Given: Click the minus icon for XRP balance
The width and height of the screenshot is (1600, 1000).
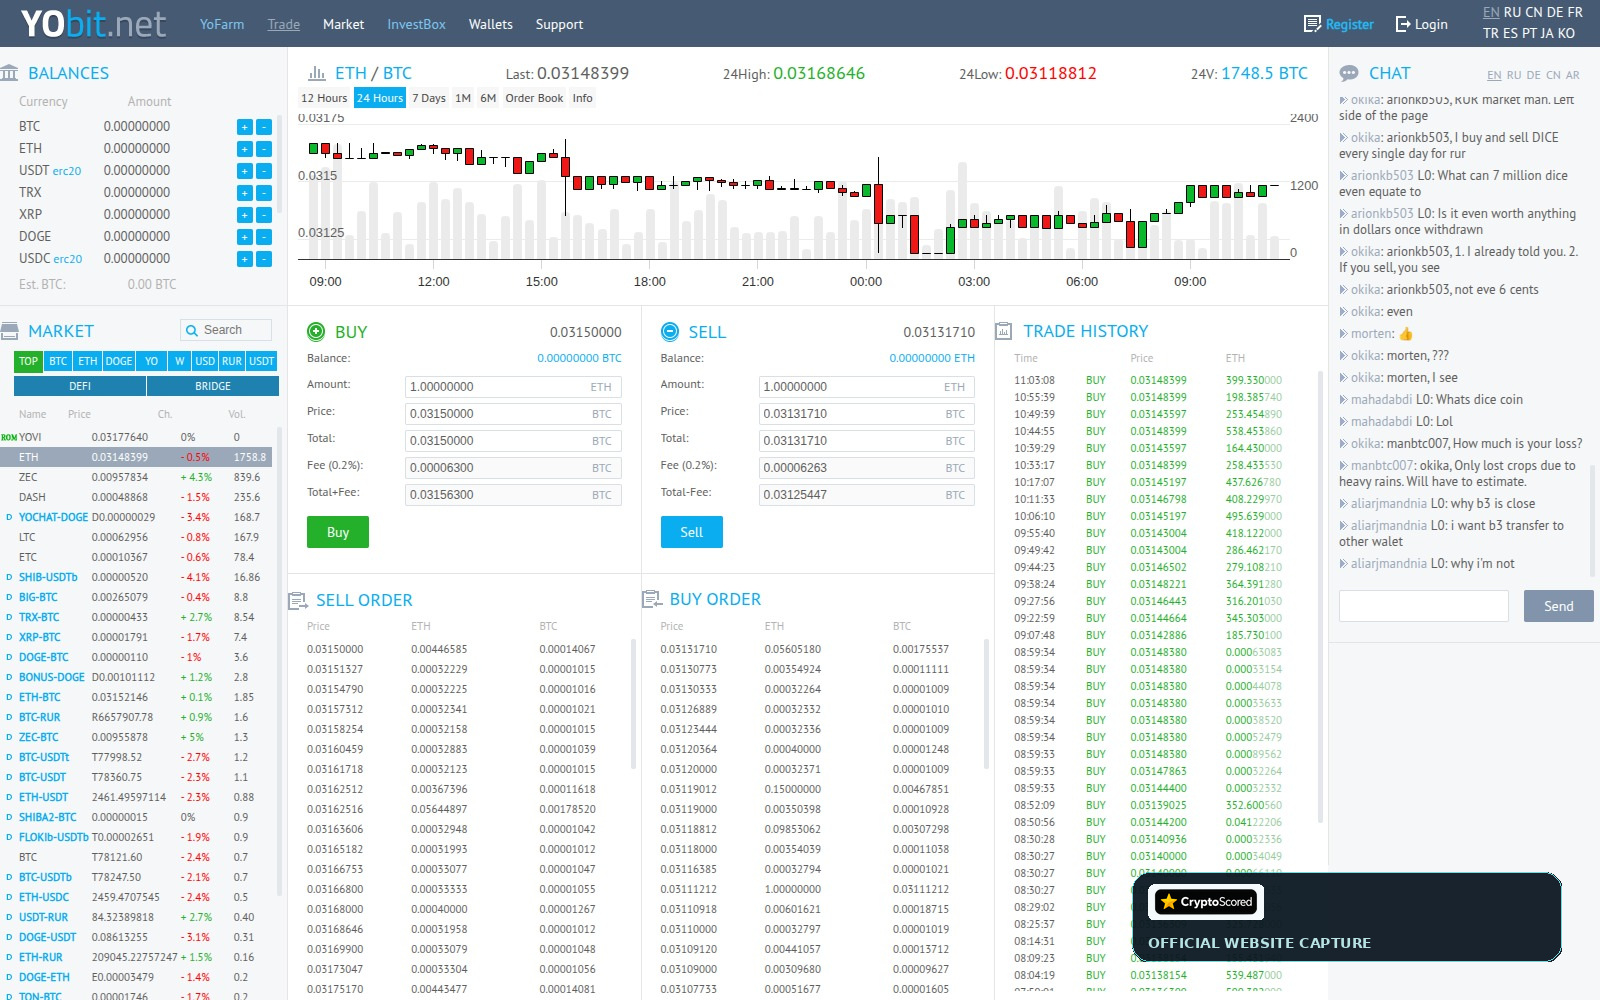Looking at the screenshot, I should tap(264, 215).
